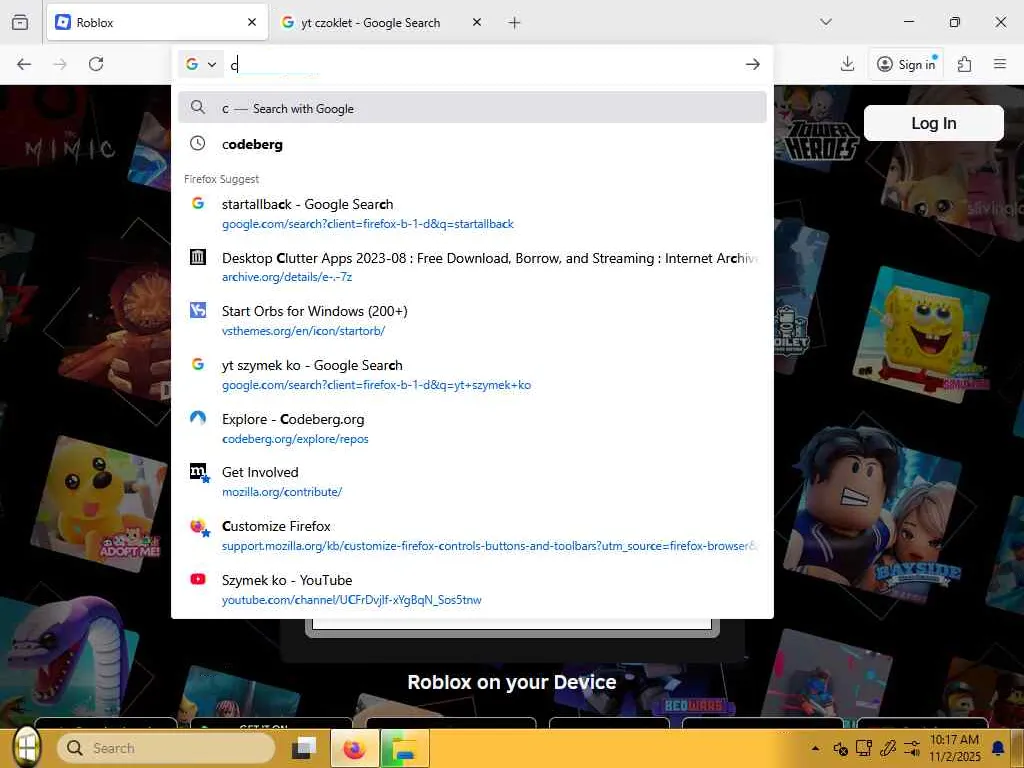Switch to the Roblox tab
Image resolution: width=1024 pixels, height=768 pixels.
(157, 23)
